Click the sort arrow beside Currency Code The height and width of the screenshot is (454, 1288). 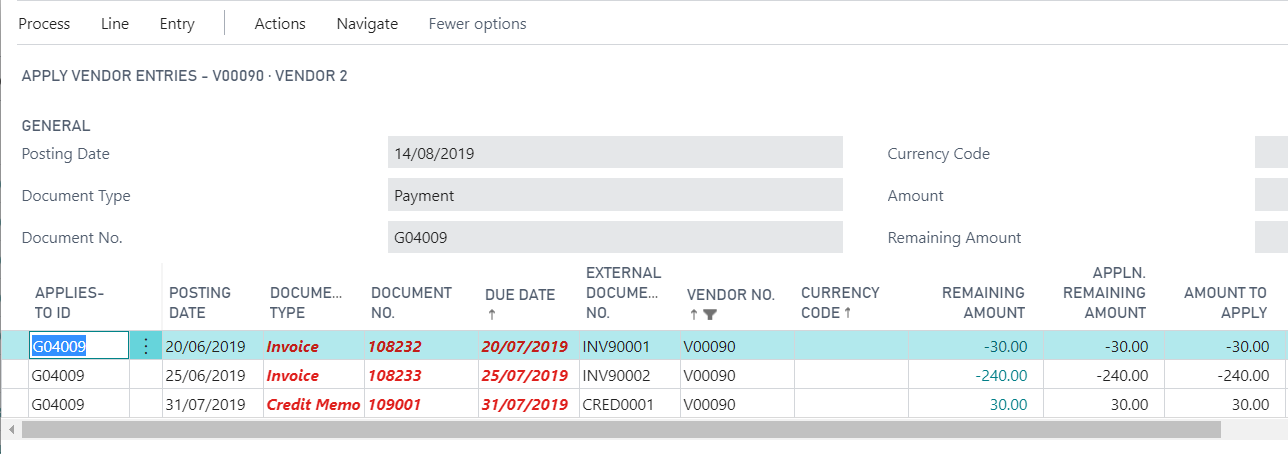tap(847, 312)
